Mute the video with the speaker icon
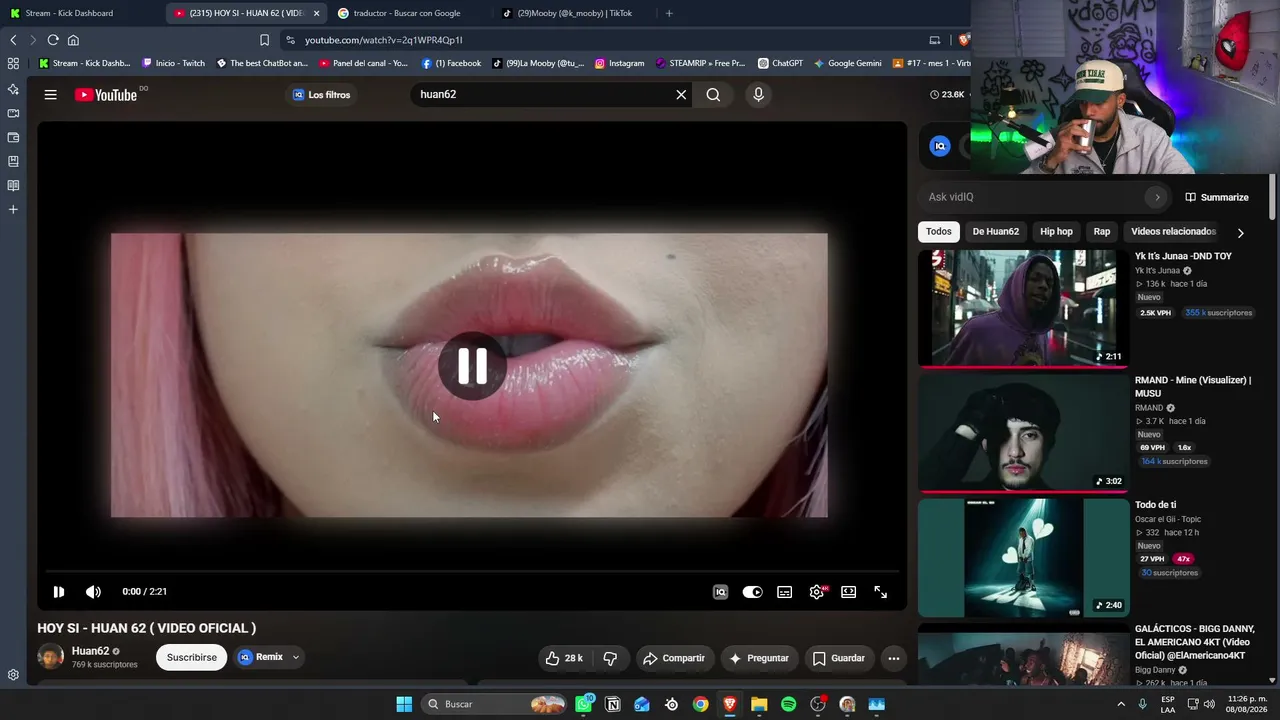 click(93, 592)
